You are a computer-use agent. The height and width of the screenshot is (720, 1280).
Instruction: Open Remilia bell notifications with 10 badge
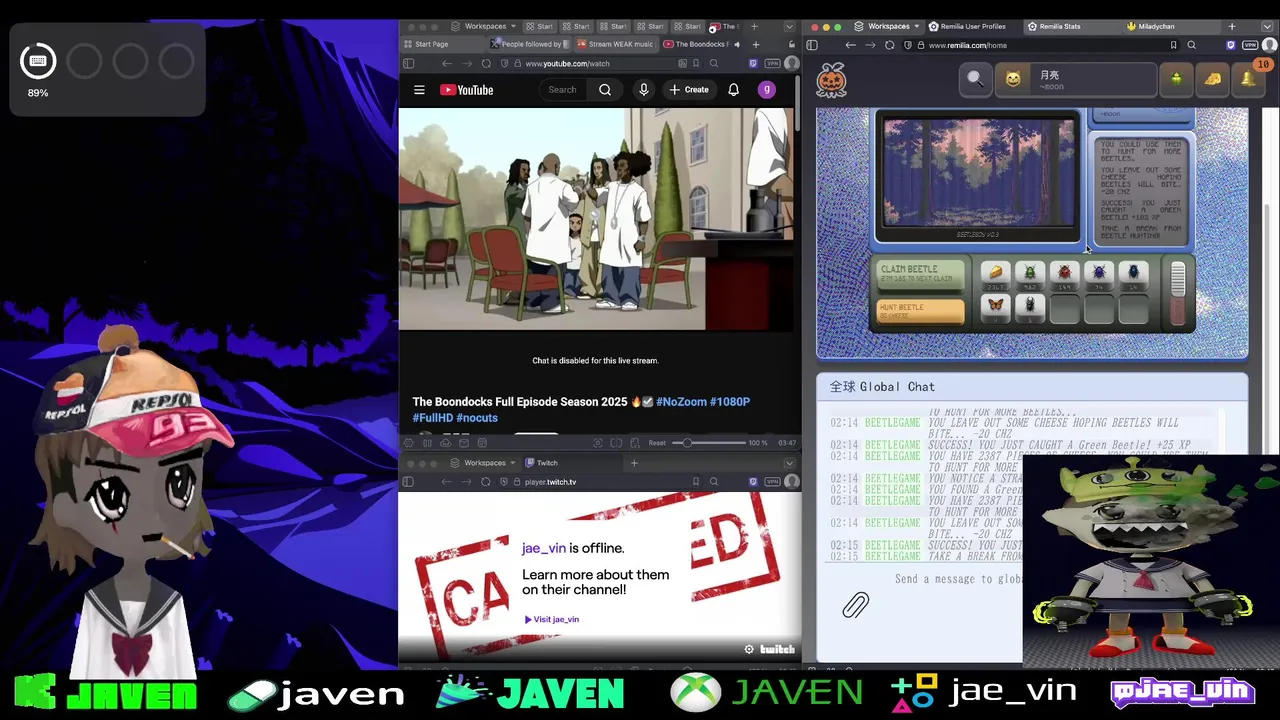point(1249,79)
